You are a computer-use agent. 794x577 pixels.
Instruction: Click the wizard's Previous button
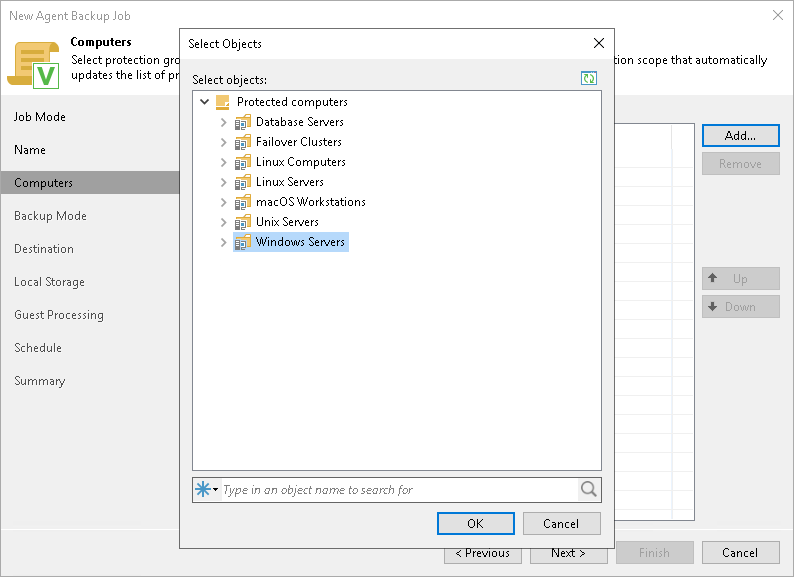tap(483, 556)
